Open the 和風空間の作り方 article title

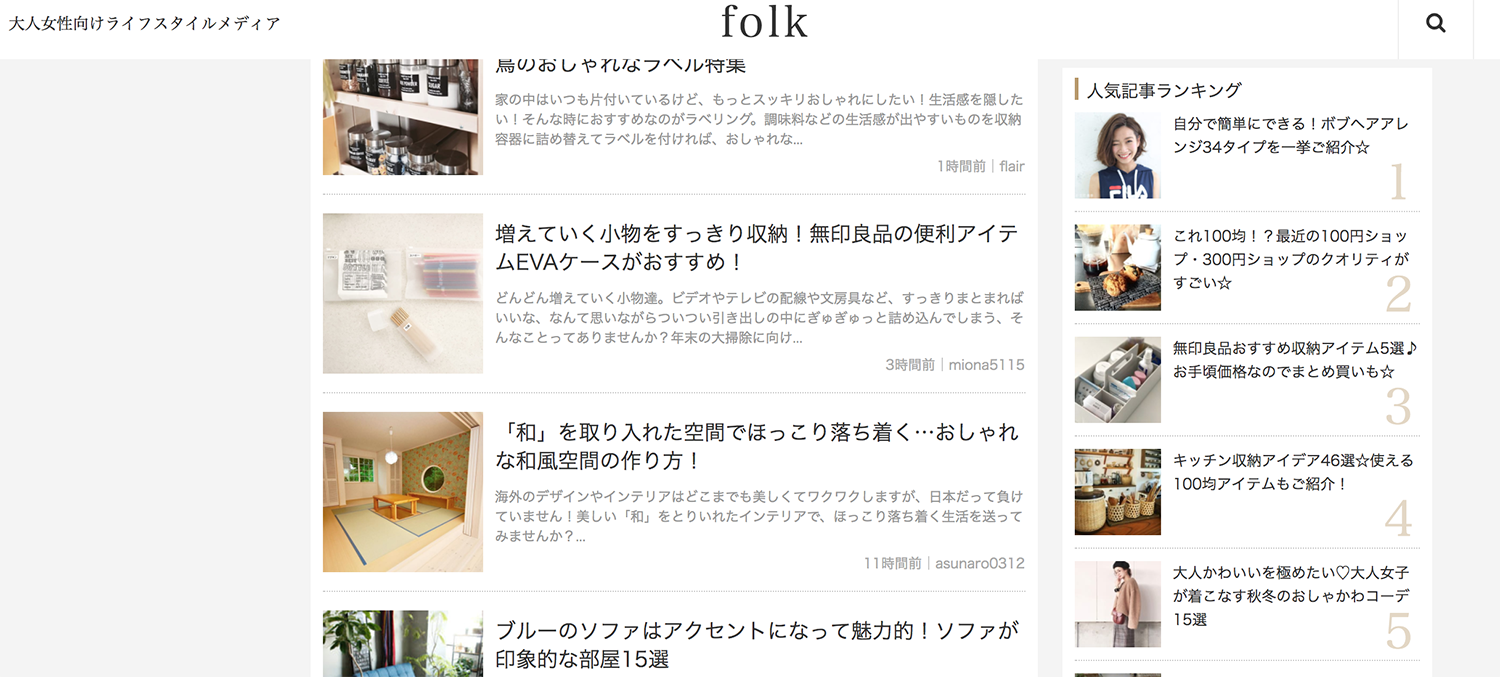757,446
